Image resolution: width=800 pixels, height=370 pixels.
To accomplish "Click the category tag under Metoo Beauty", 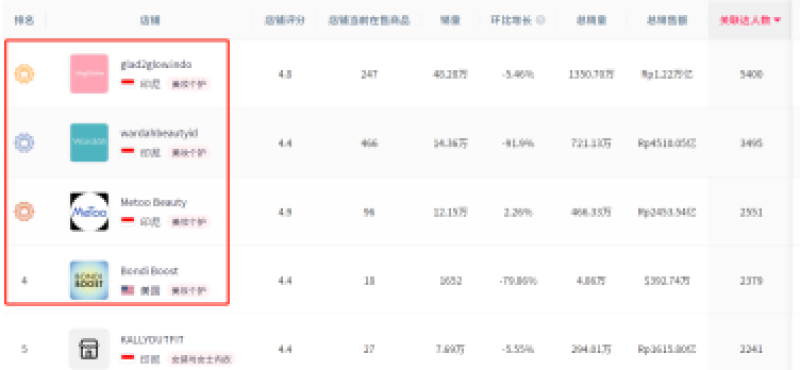I will 188,222.
